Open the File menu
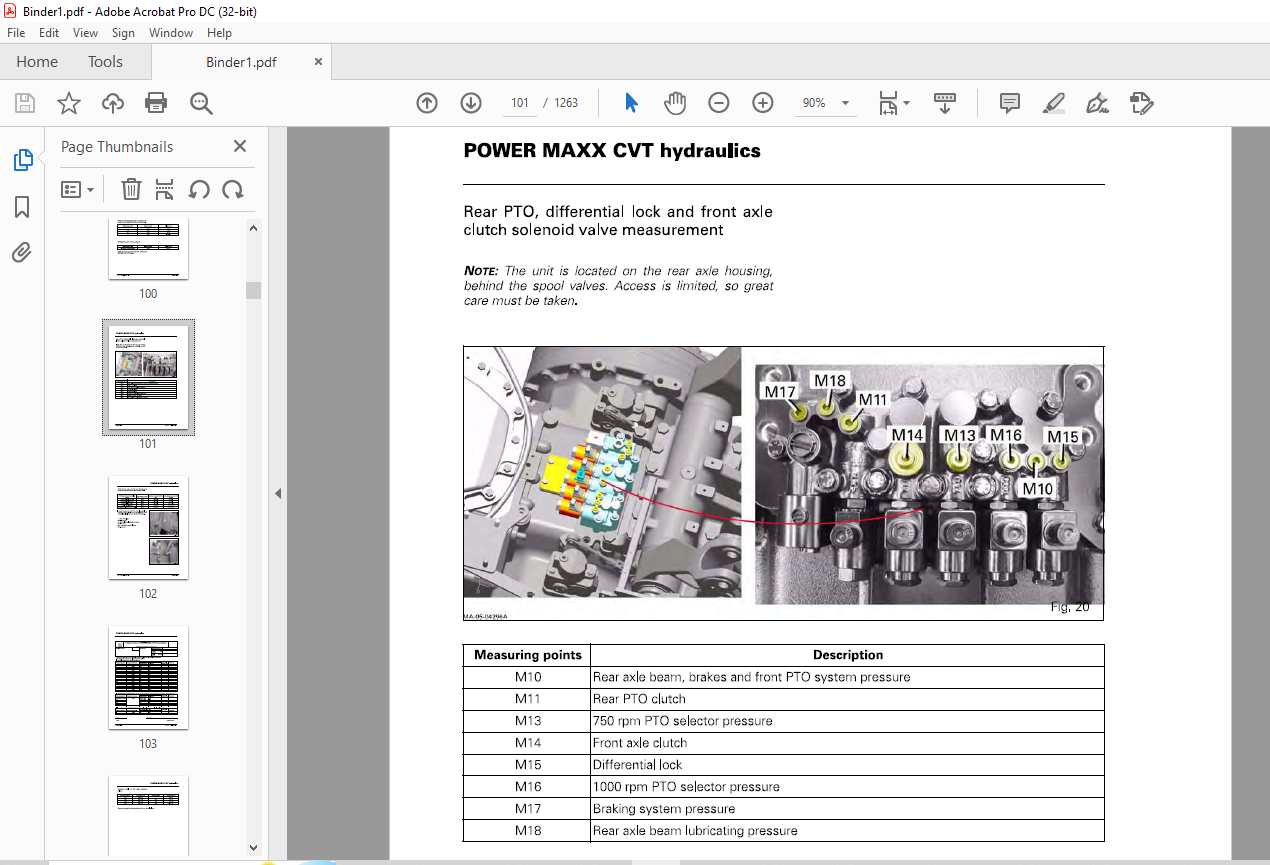Image resolution: width=1270 pixels, height=865 pixels. click(16, 33)
